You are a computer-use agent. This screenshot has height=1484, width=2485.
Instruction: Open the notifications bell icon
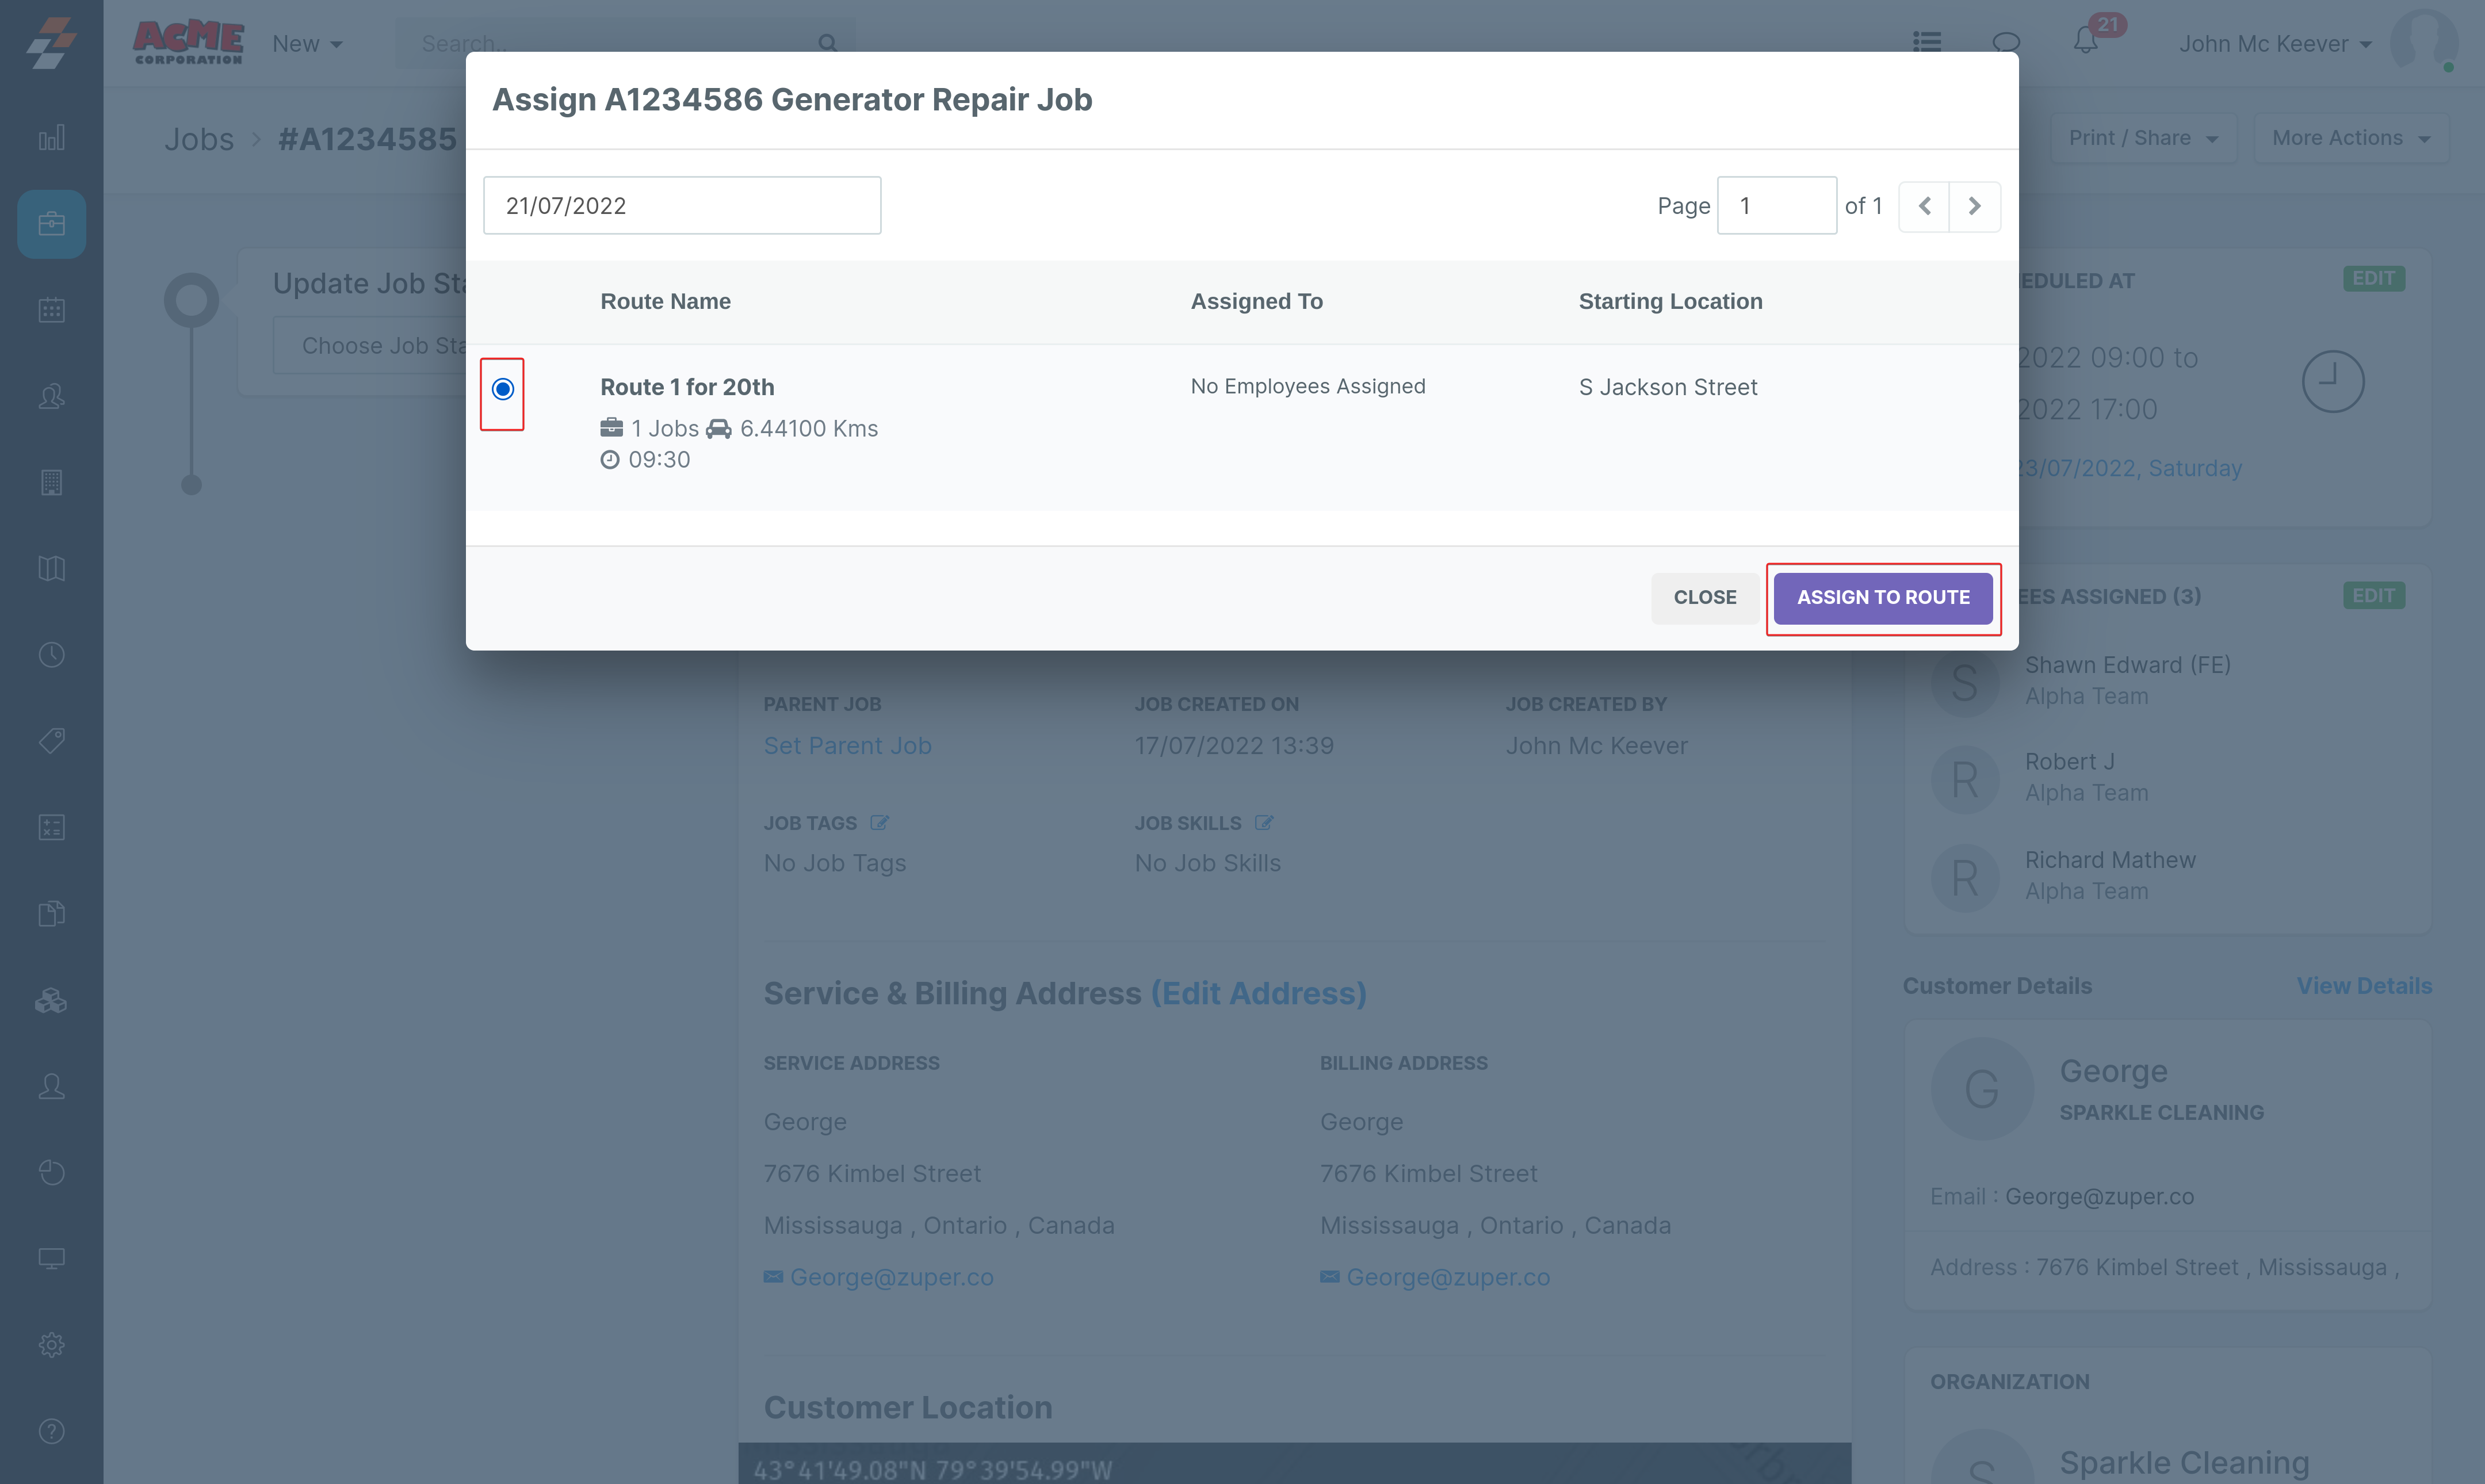(2085, 42)
